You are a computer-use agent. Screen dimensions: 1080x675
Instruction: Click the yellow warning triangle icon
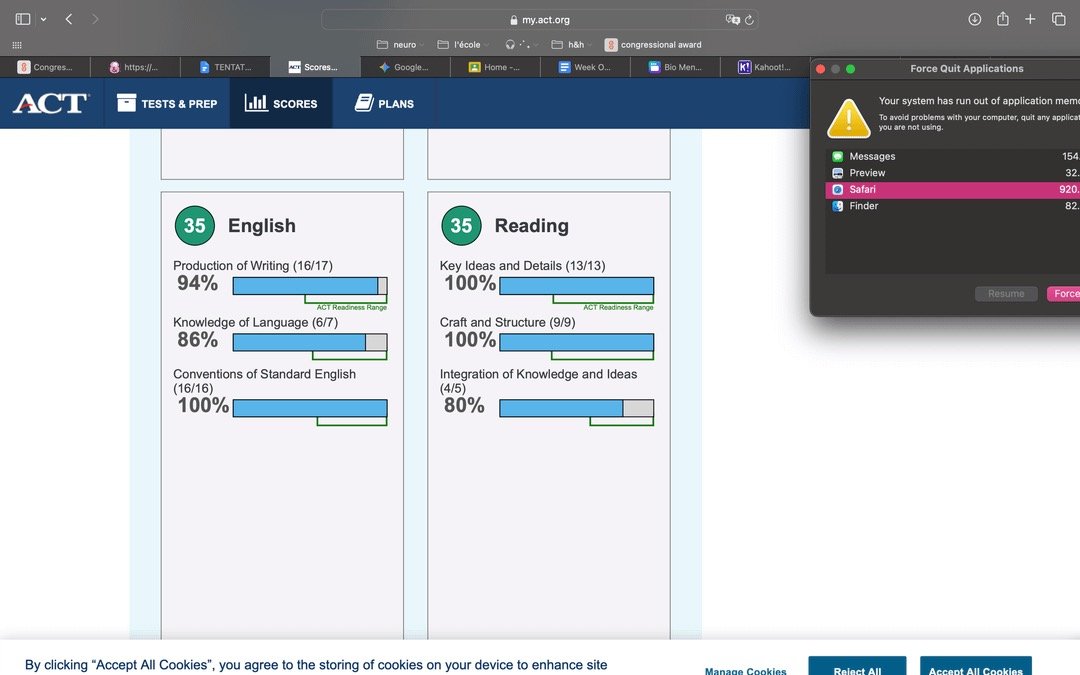849,118
